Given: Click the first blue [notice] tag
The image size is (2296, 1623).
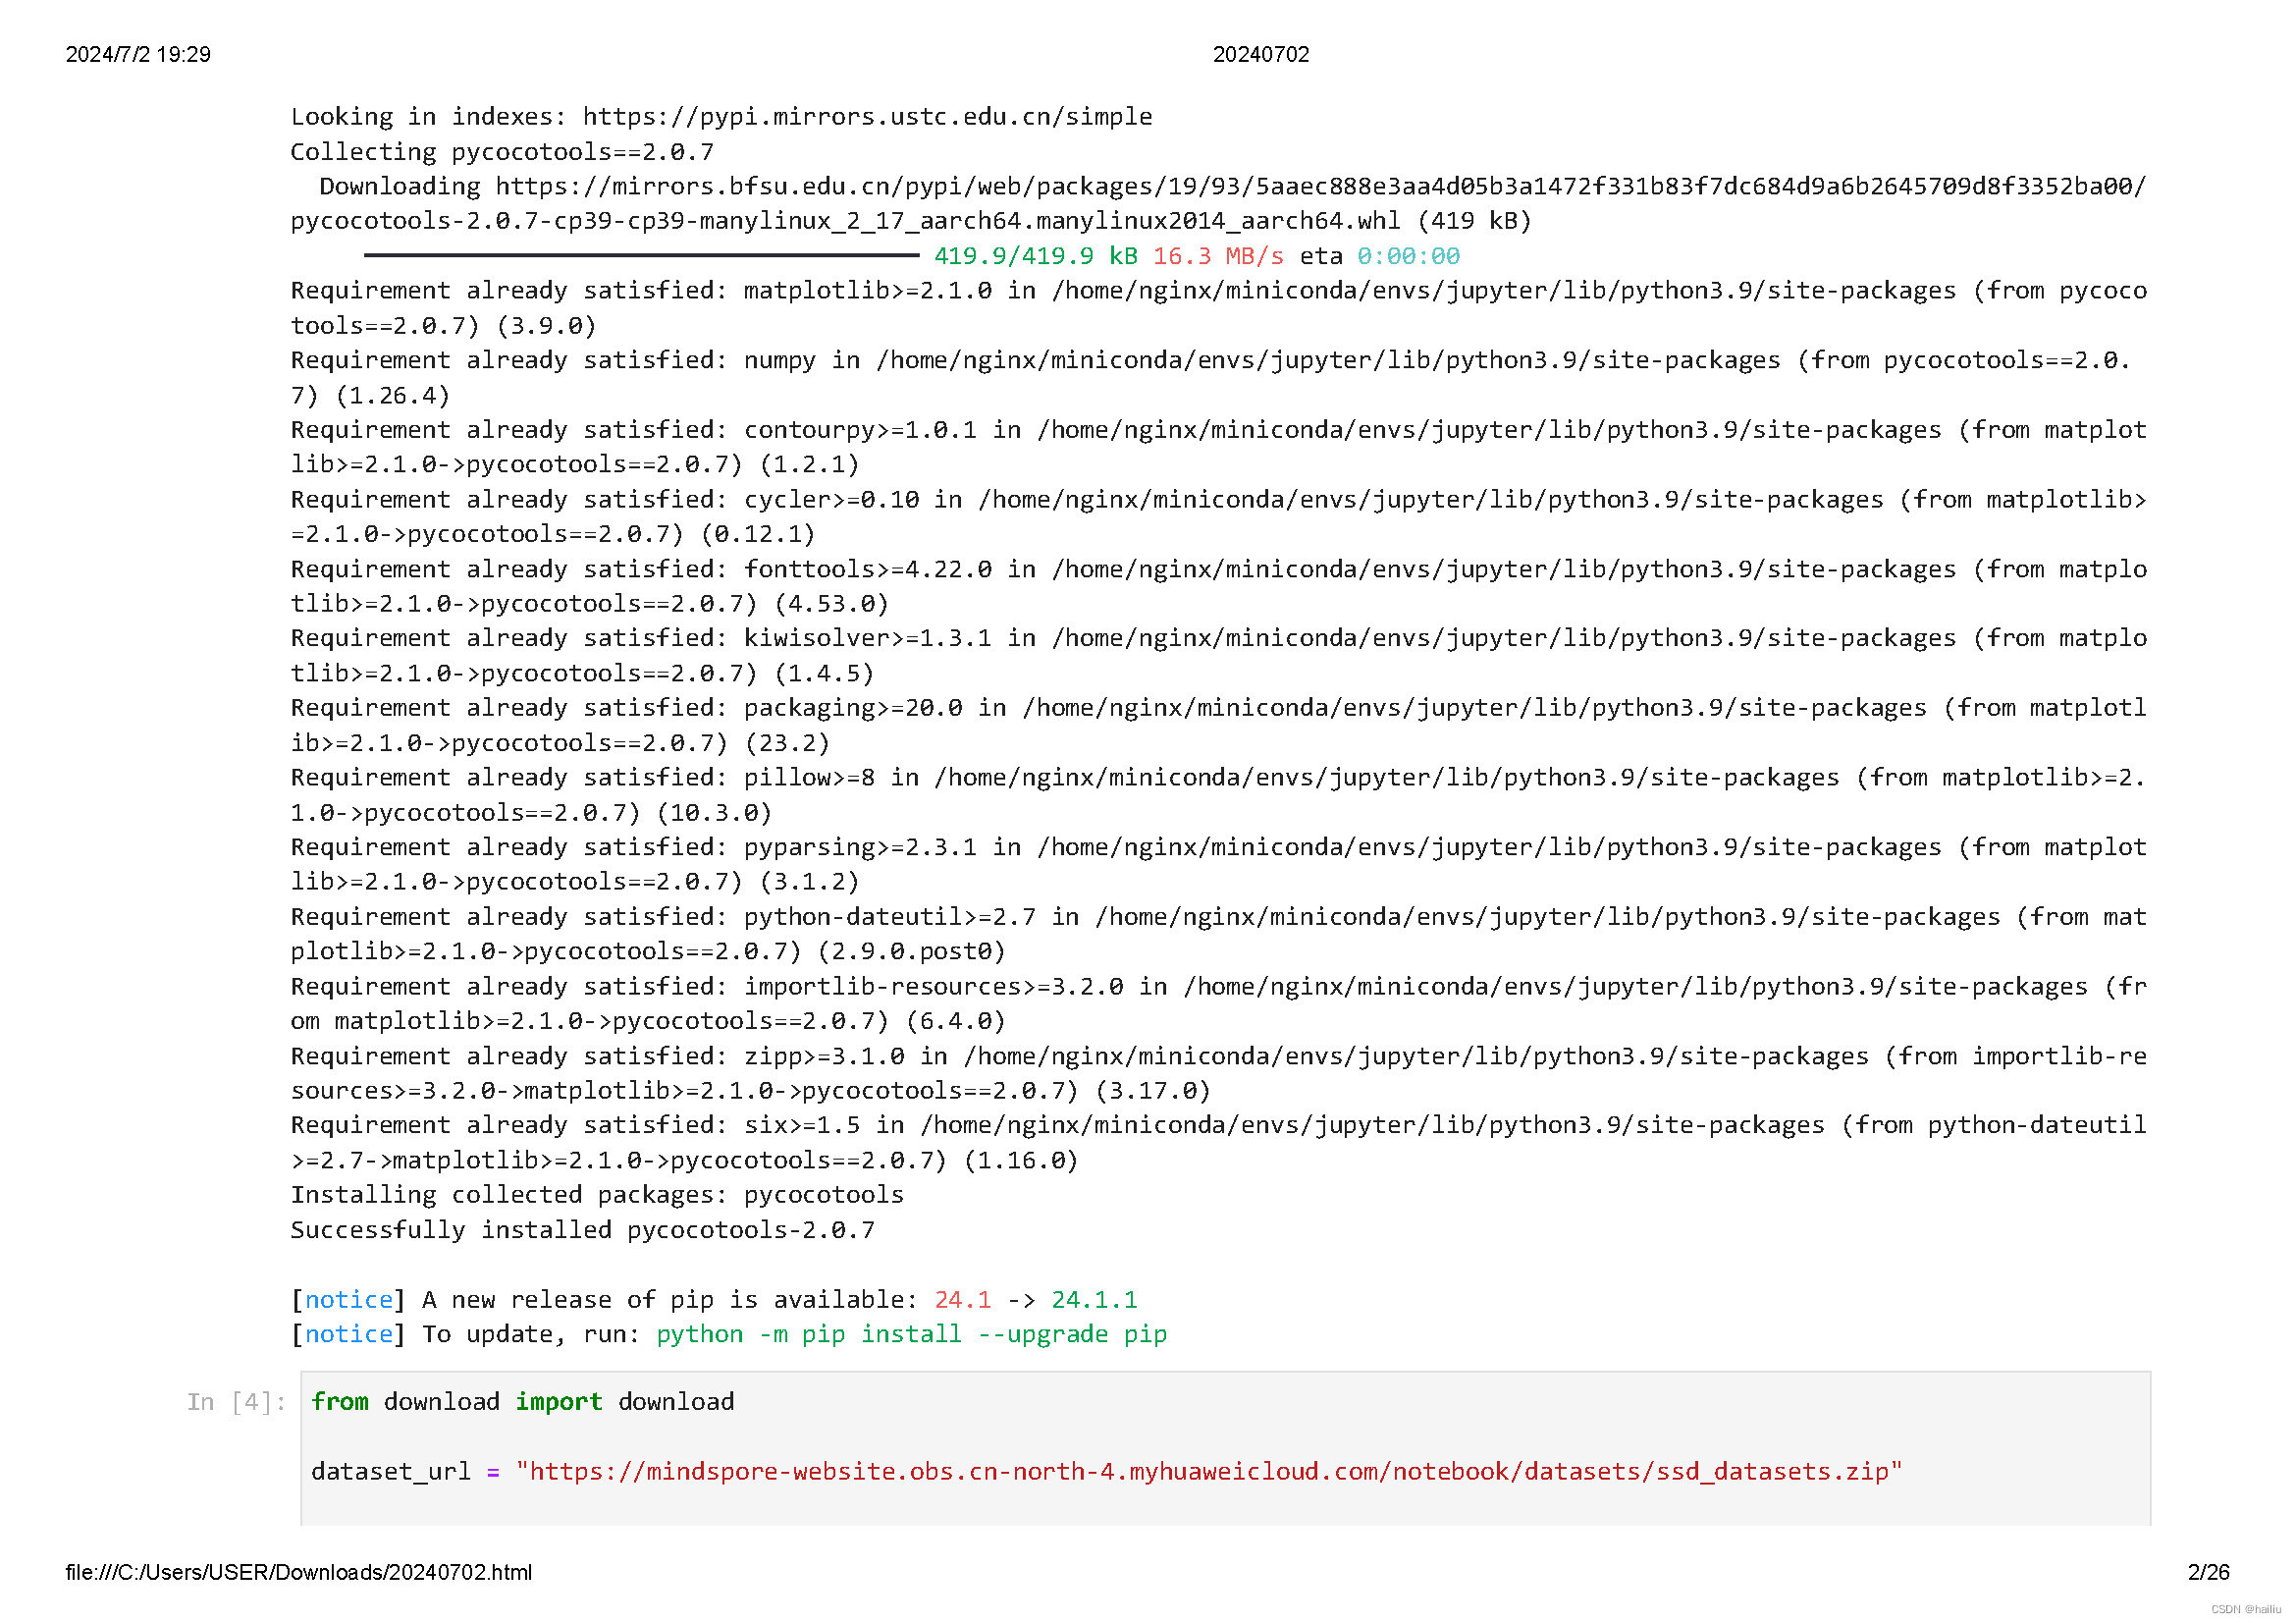Looking at the screenshot, I should pos(348,1300).
